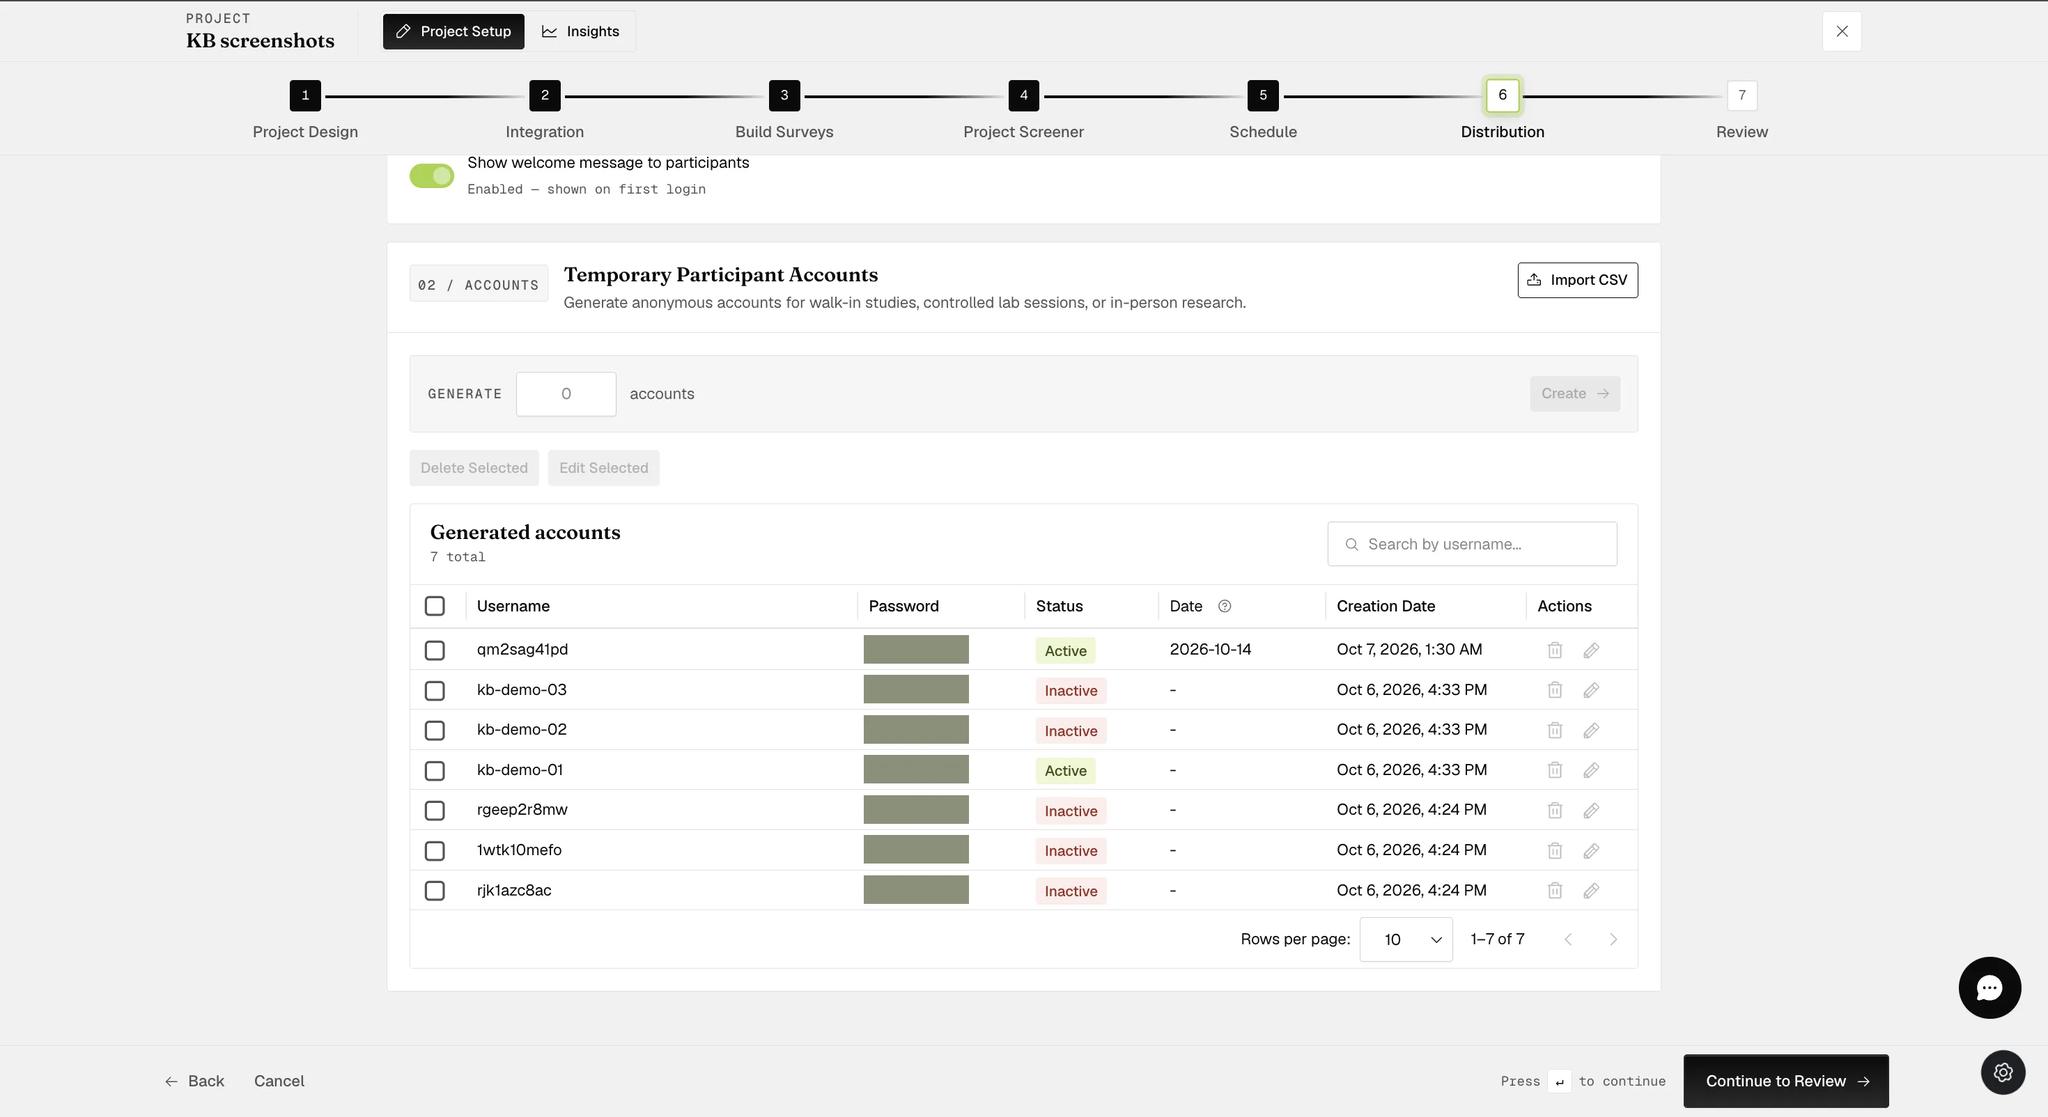The width and height of the screenshot is (2048, 1117).
Task: Go to previous page arrow in pagination
Action: click(1568, 939)
